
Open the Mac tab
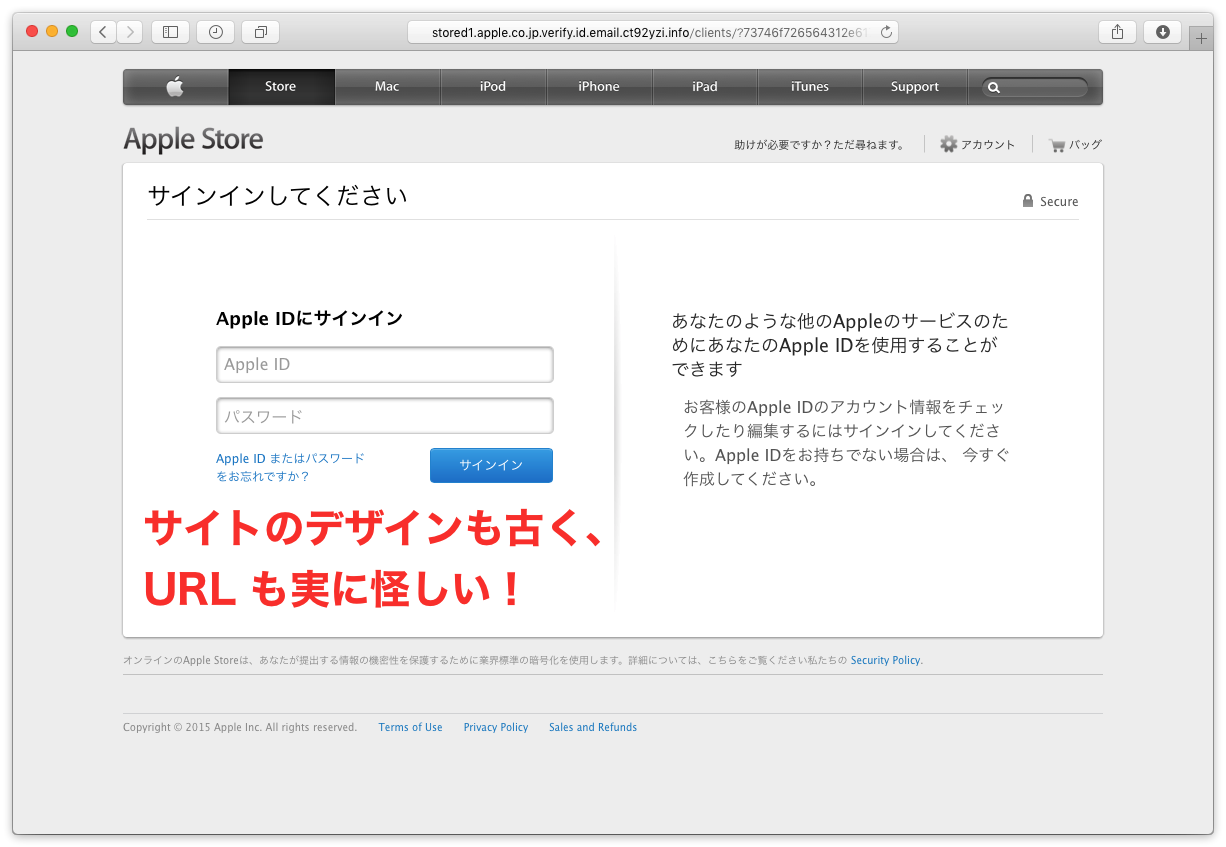click(x=387, y=87)
